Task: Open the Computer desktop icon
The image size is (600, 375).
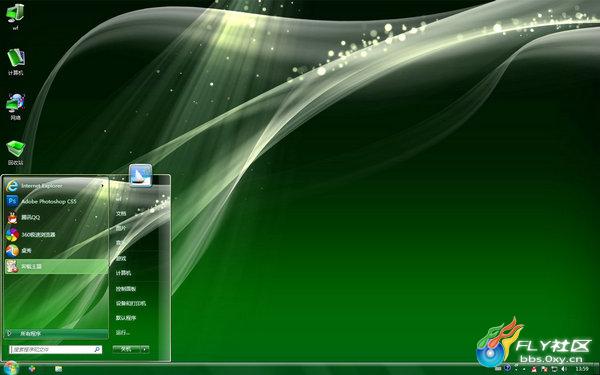Action: pyautogui.click(x=16, y=62)
